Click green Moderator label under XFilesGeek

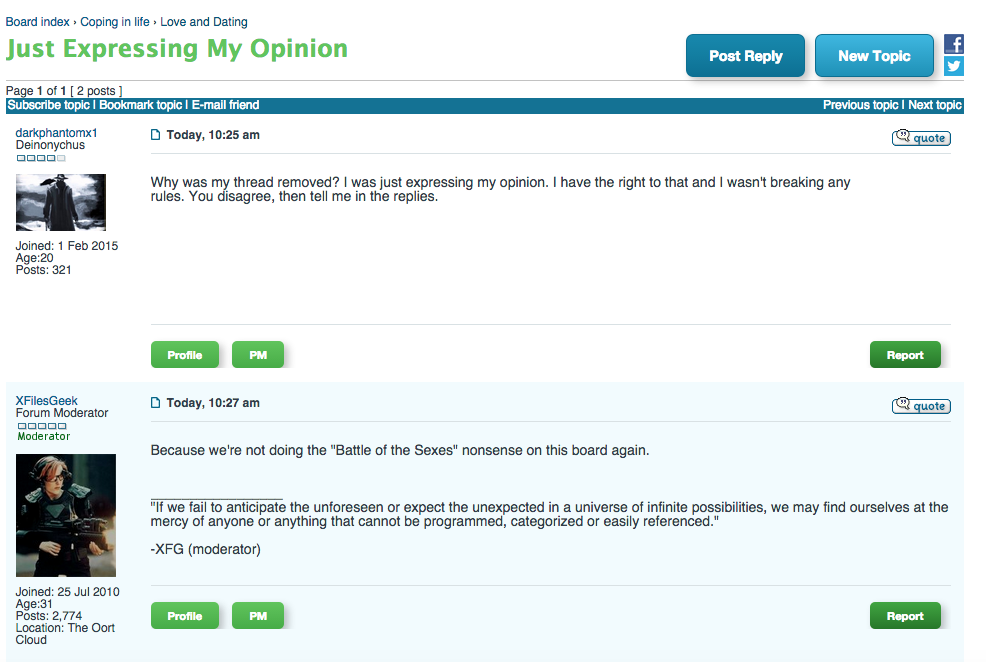click(x=44, y=436)
